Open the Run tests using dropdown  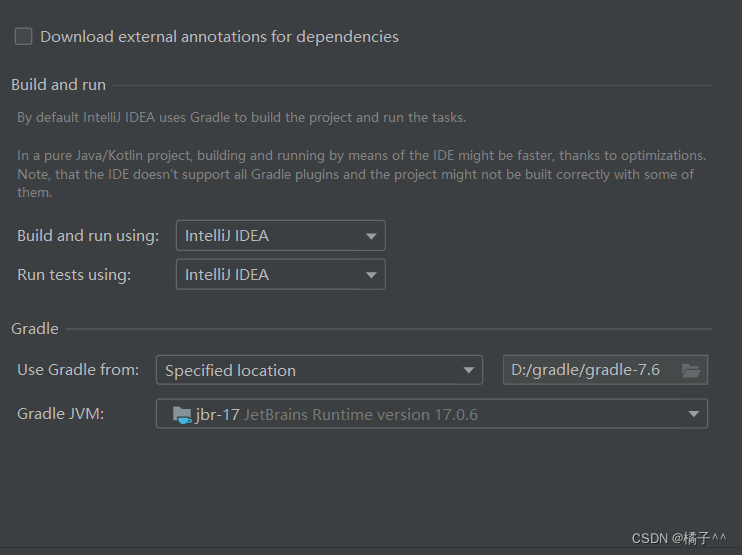pyautogui.click(x=281, y=274)
